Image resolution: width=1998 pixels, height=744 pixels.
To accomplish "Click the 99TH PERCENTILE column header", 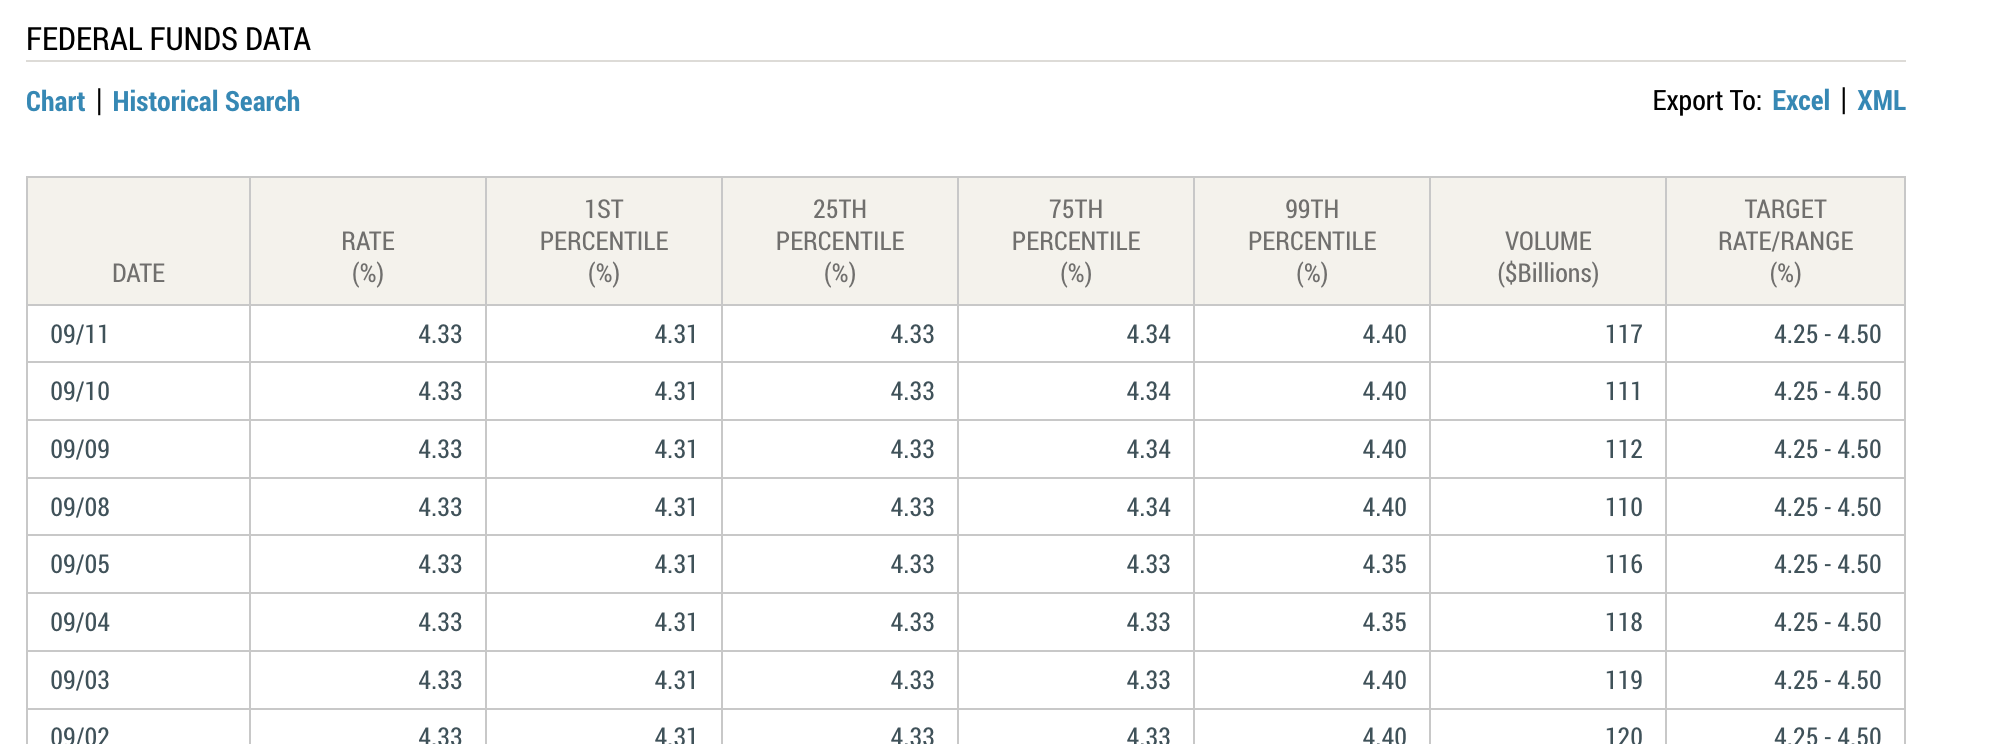I will coord(1312,241).
